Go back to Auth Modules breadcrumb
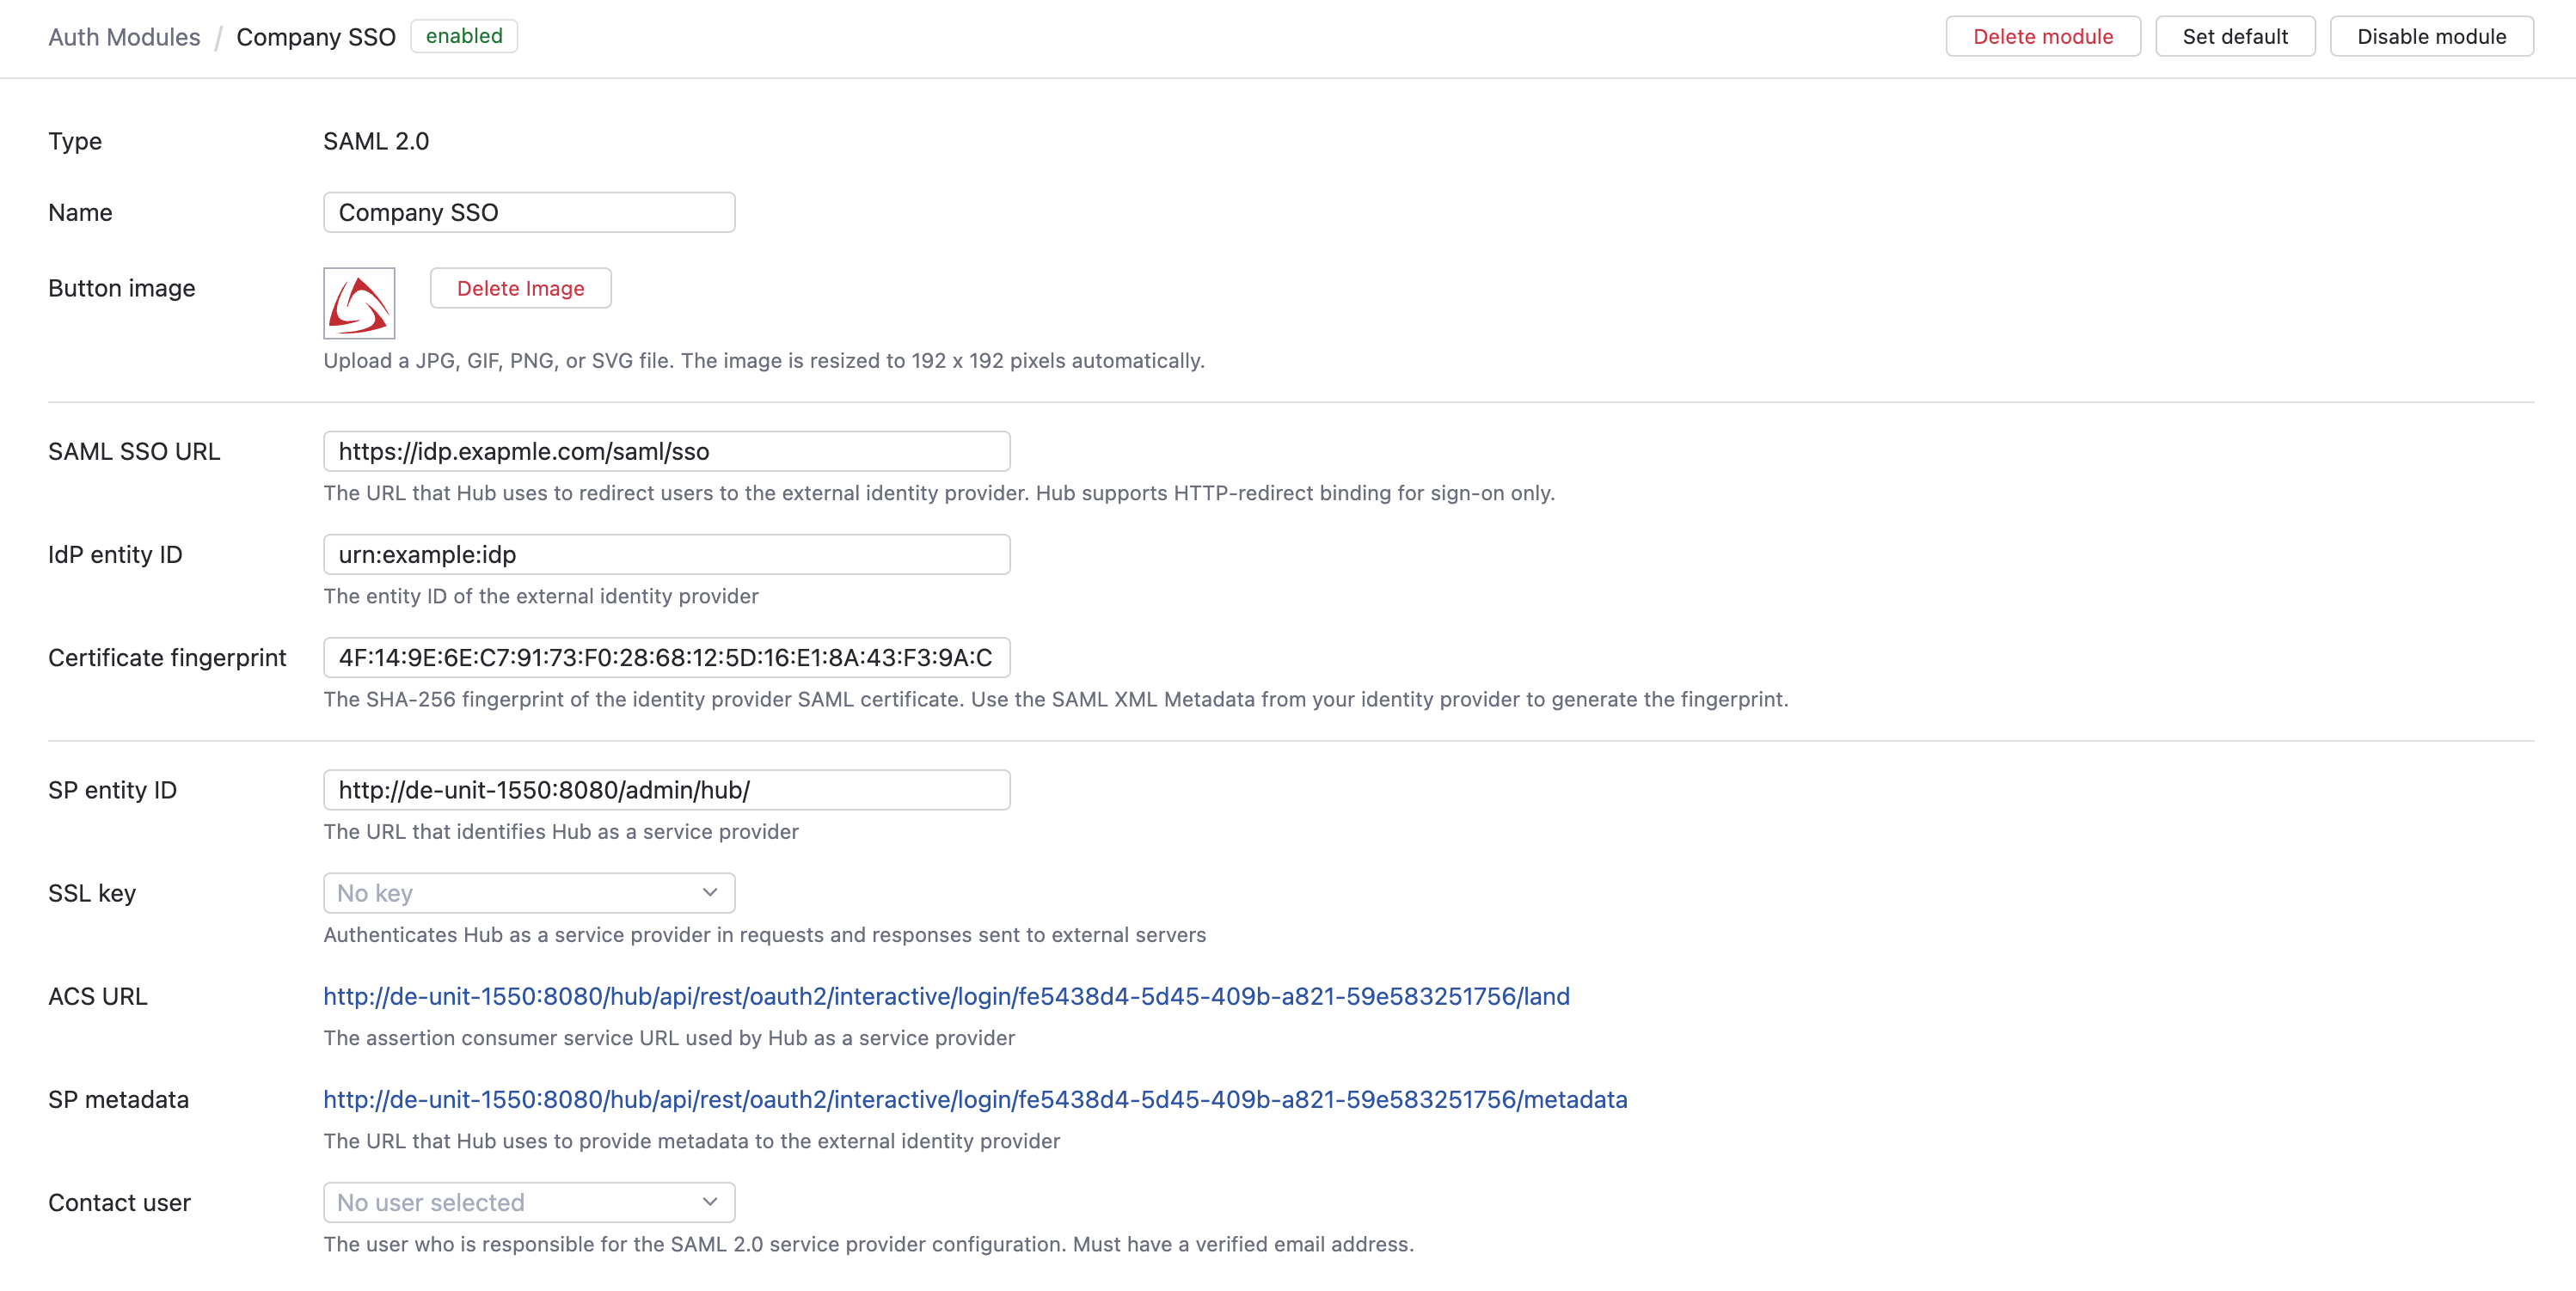This screenshot has width=2576, height=1291. [x=124, y=37]
